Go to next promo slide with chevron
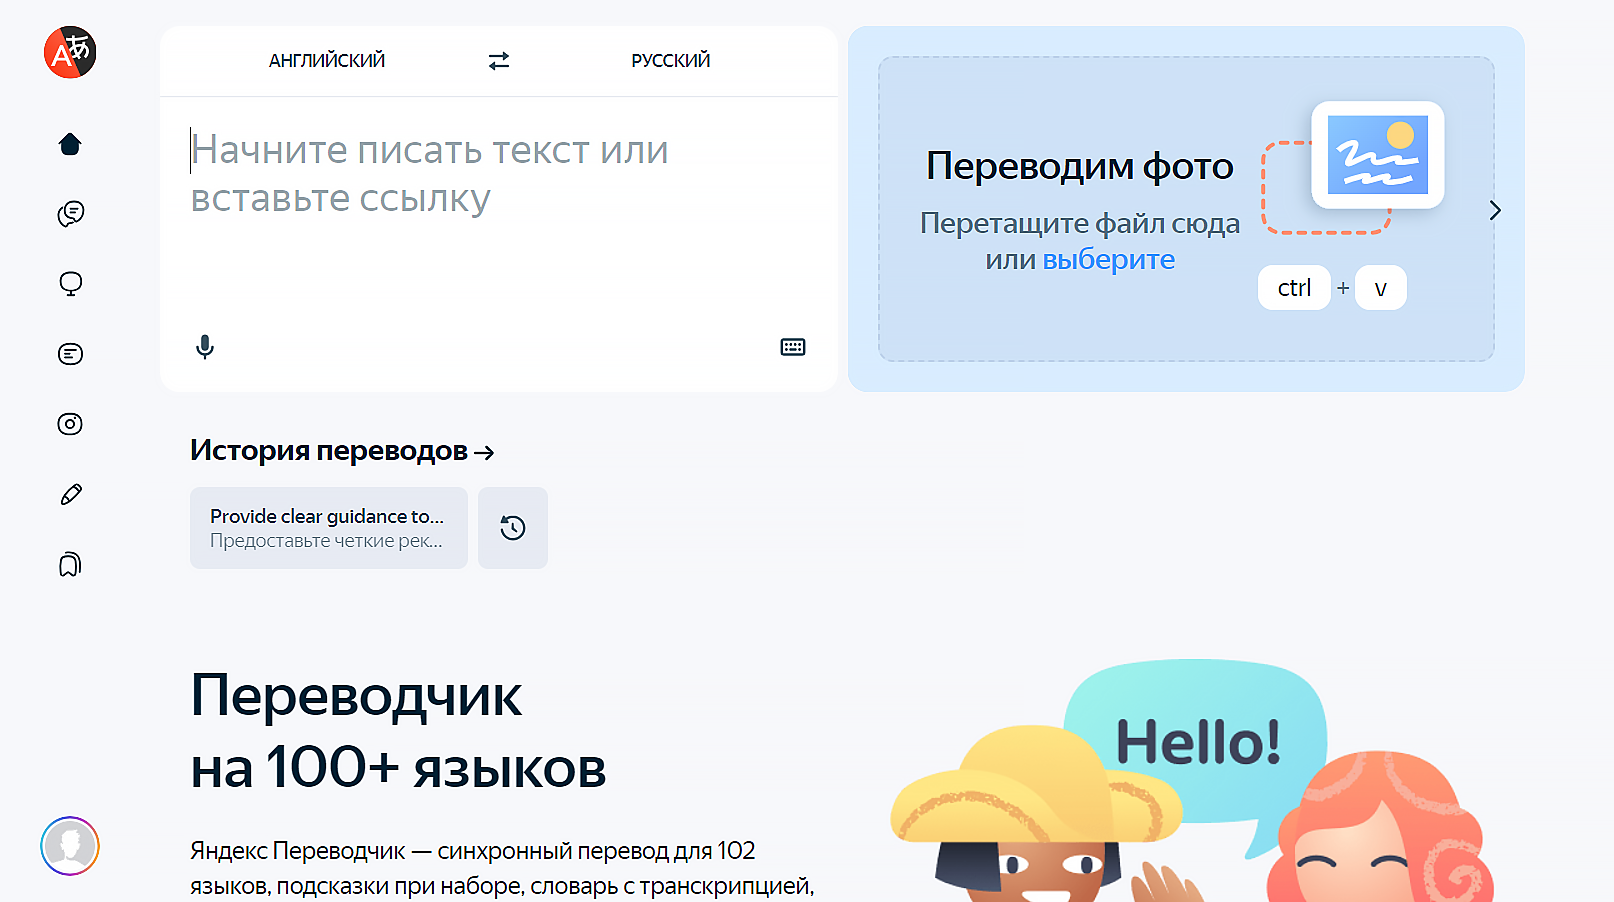Viewport: 1614px width, 902px height. click(x=1495, y=211)
